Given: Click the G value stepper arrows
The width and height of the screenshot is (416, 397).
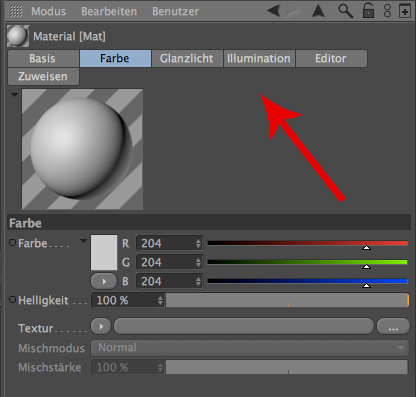Looking at the screenshot, I should (198, 262).
